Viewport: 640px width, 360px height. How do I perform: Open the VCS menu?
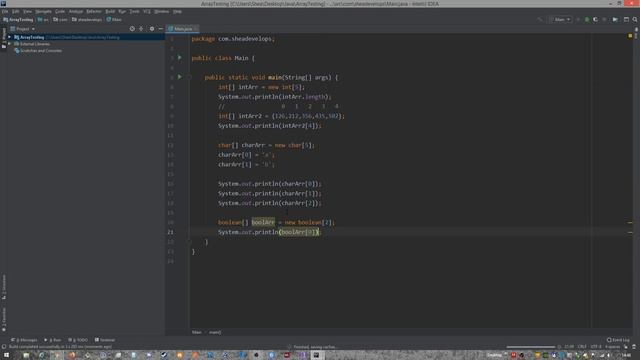tap(147, 11)
